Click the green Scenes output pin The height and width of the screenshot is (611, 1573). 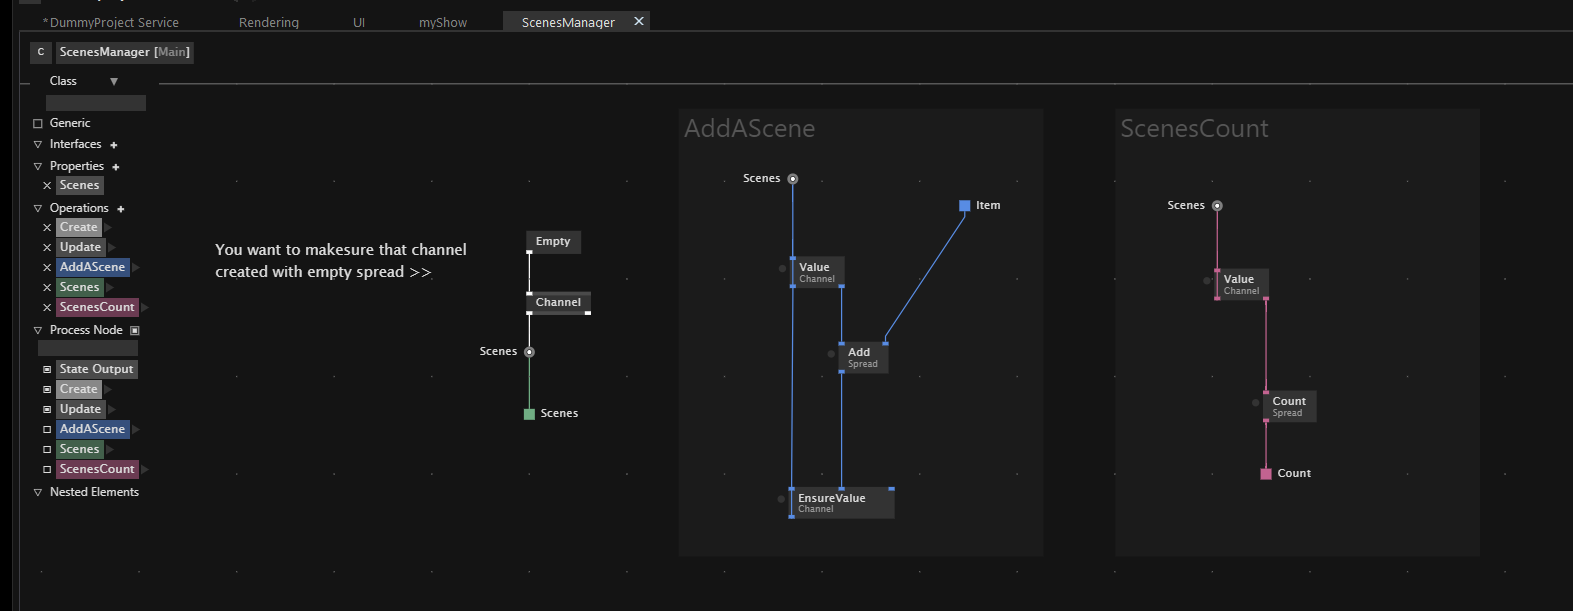point(529,414)
